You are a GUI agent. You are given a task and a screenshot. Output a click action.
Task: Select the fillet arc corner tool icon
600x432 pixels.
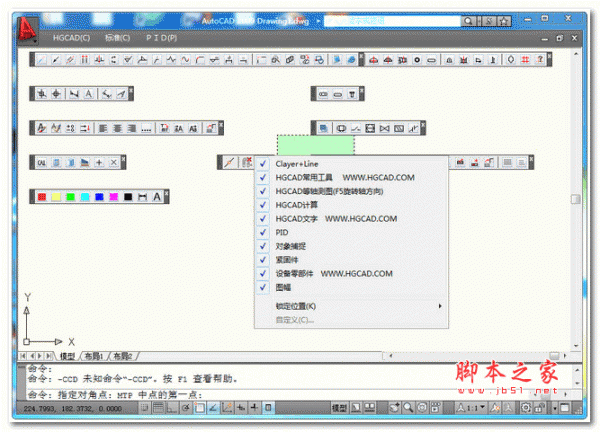point(200,60)
